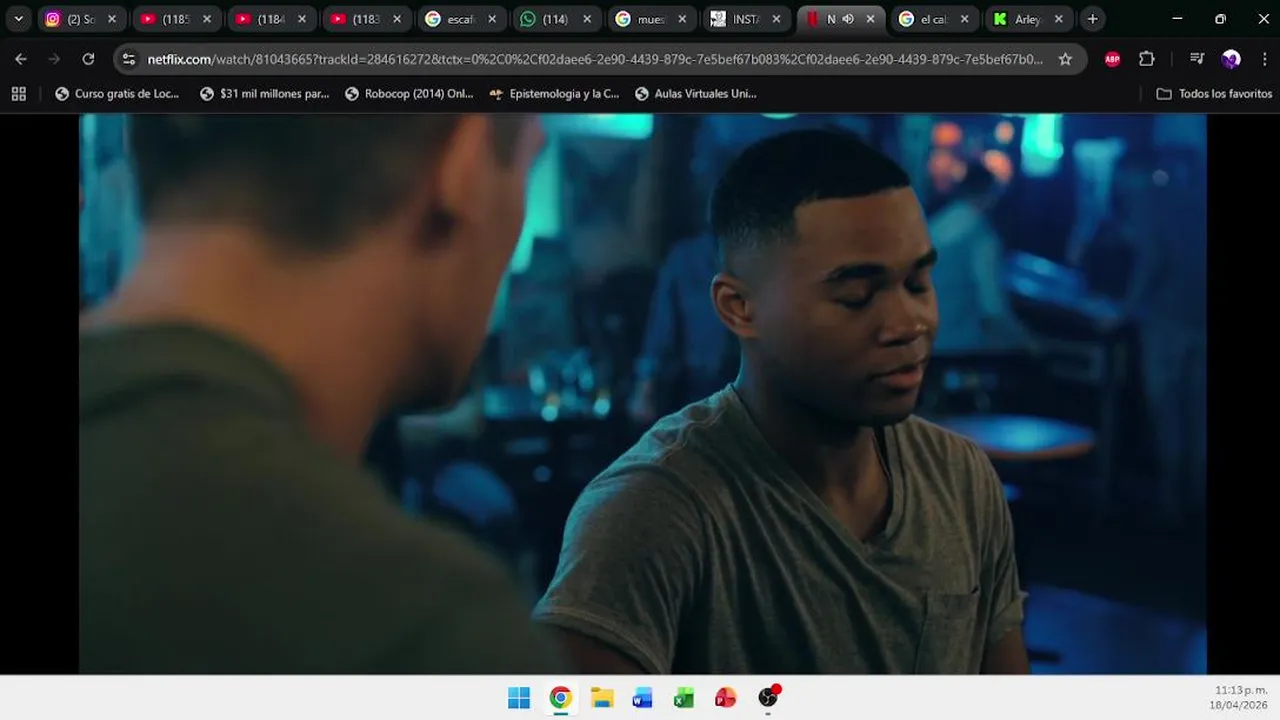Switch to the YouTube (1183) tab

[x=366, y=19]
